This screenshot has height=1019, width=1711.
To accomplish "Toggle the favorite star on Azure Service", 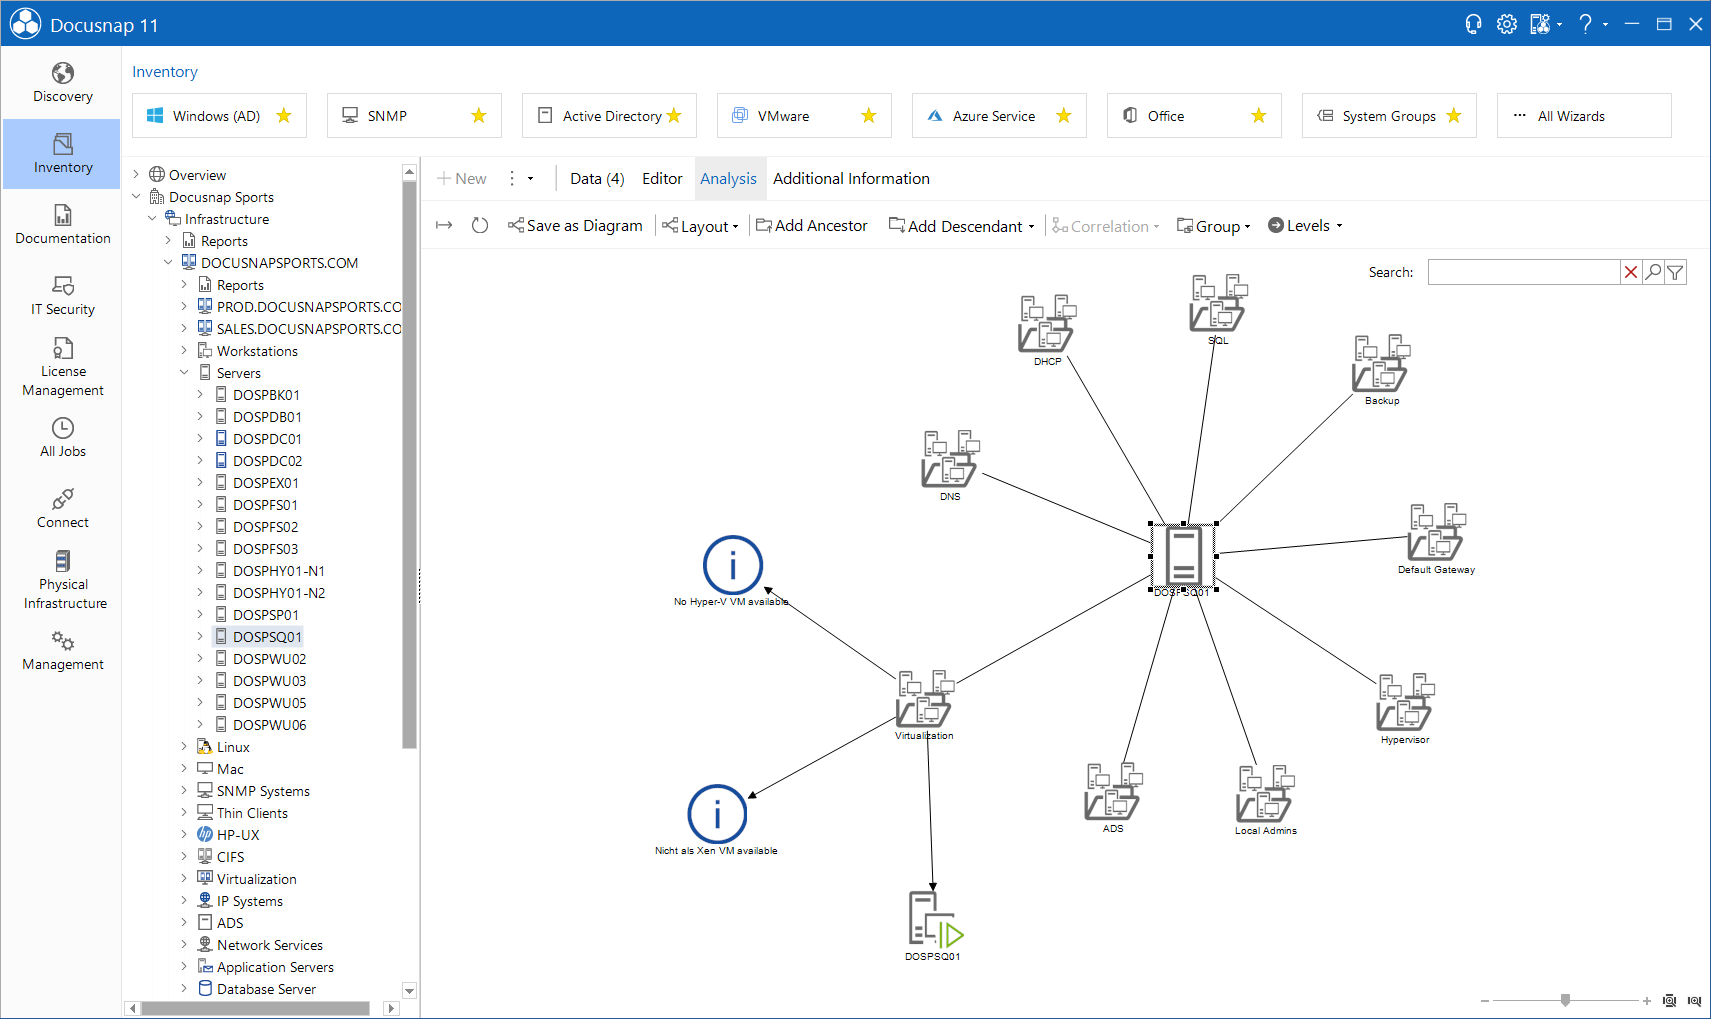I will point(1064,116).
